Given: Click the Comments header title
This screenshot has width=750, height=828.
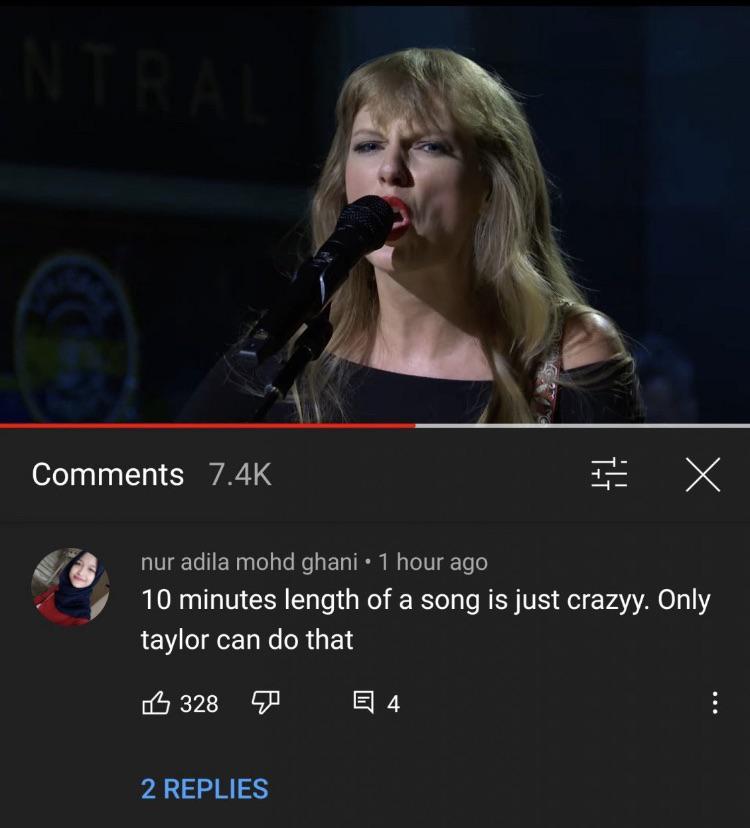Looking at the screenshot, I should [108, 474].
